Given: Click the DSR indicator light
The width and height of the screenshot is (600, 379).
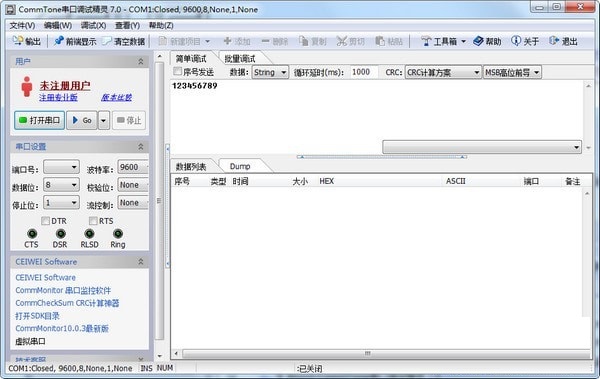Looking at the screenshot, I should [x=60, y=234].
